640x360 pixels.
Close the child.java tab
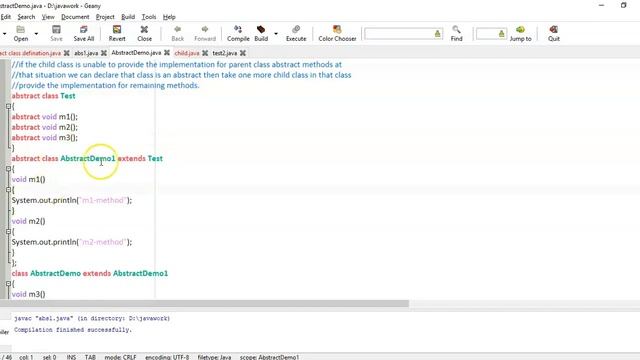tap(205, 53)
